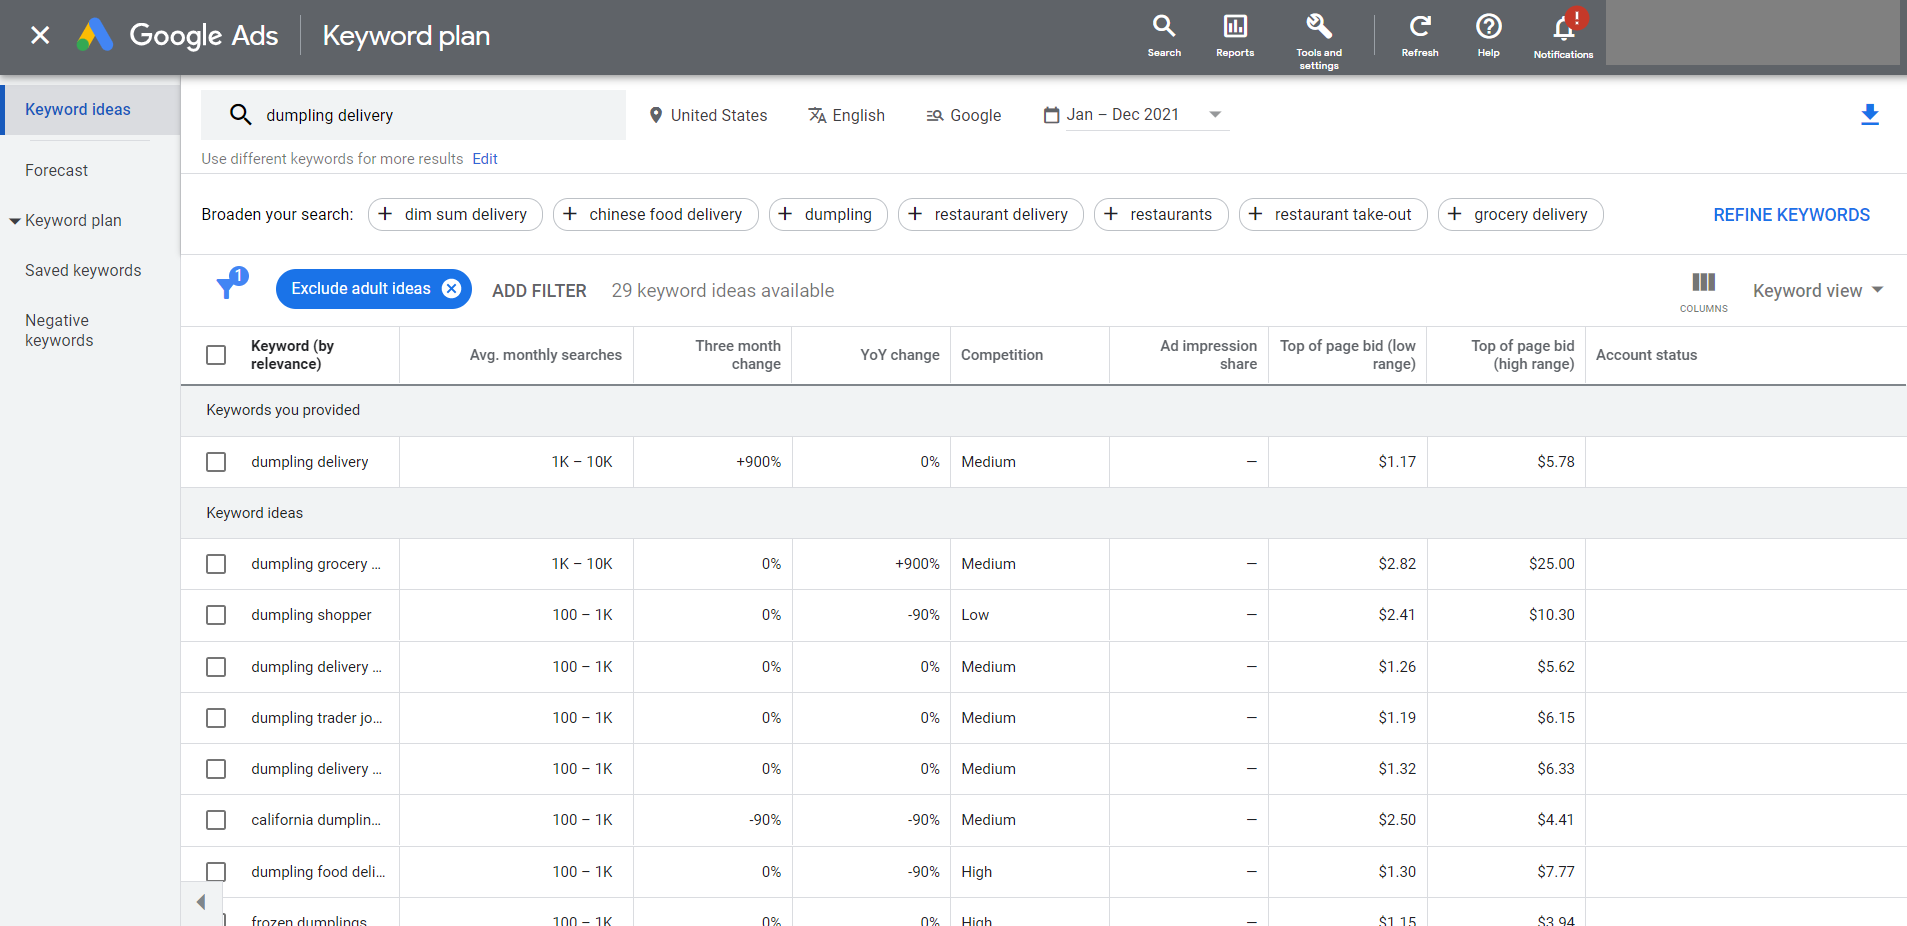1907x926 pixels.
Task: Add chinese food delivery suggestion
Action: click(x=655, y=214)
